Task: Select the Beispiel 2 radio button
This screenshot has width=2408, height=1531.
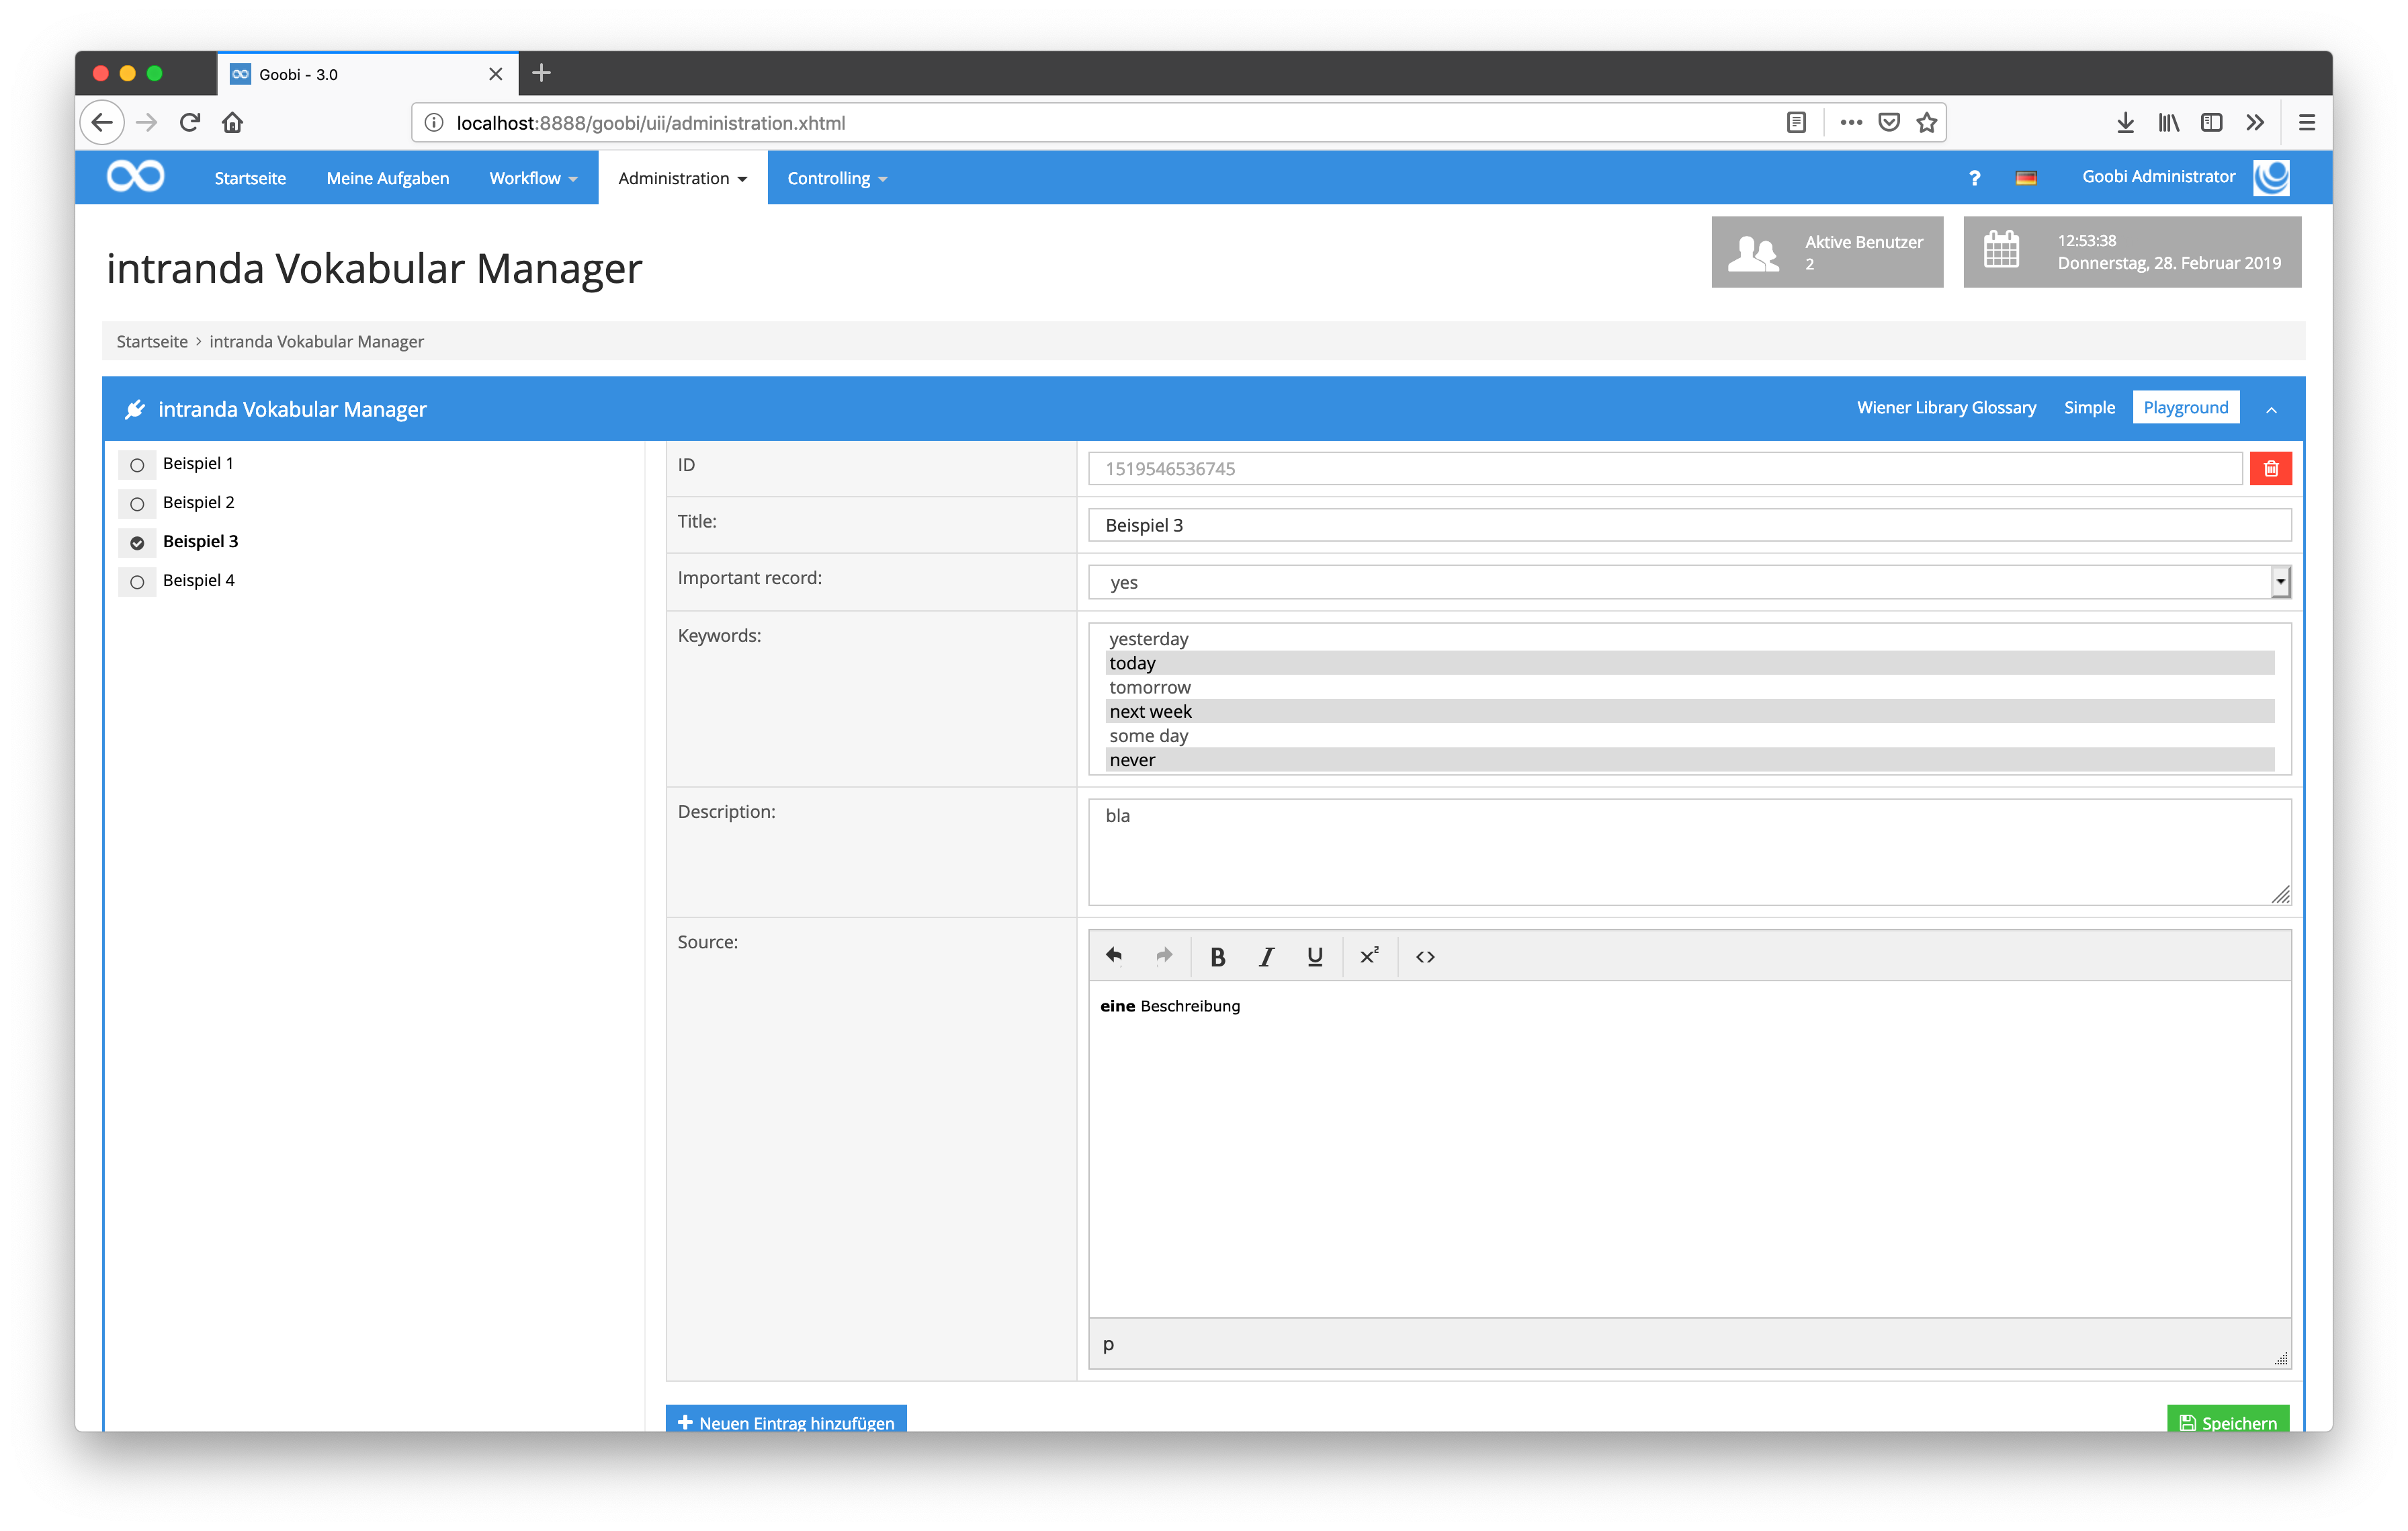Action: 137,504
